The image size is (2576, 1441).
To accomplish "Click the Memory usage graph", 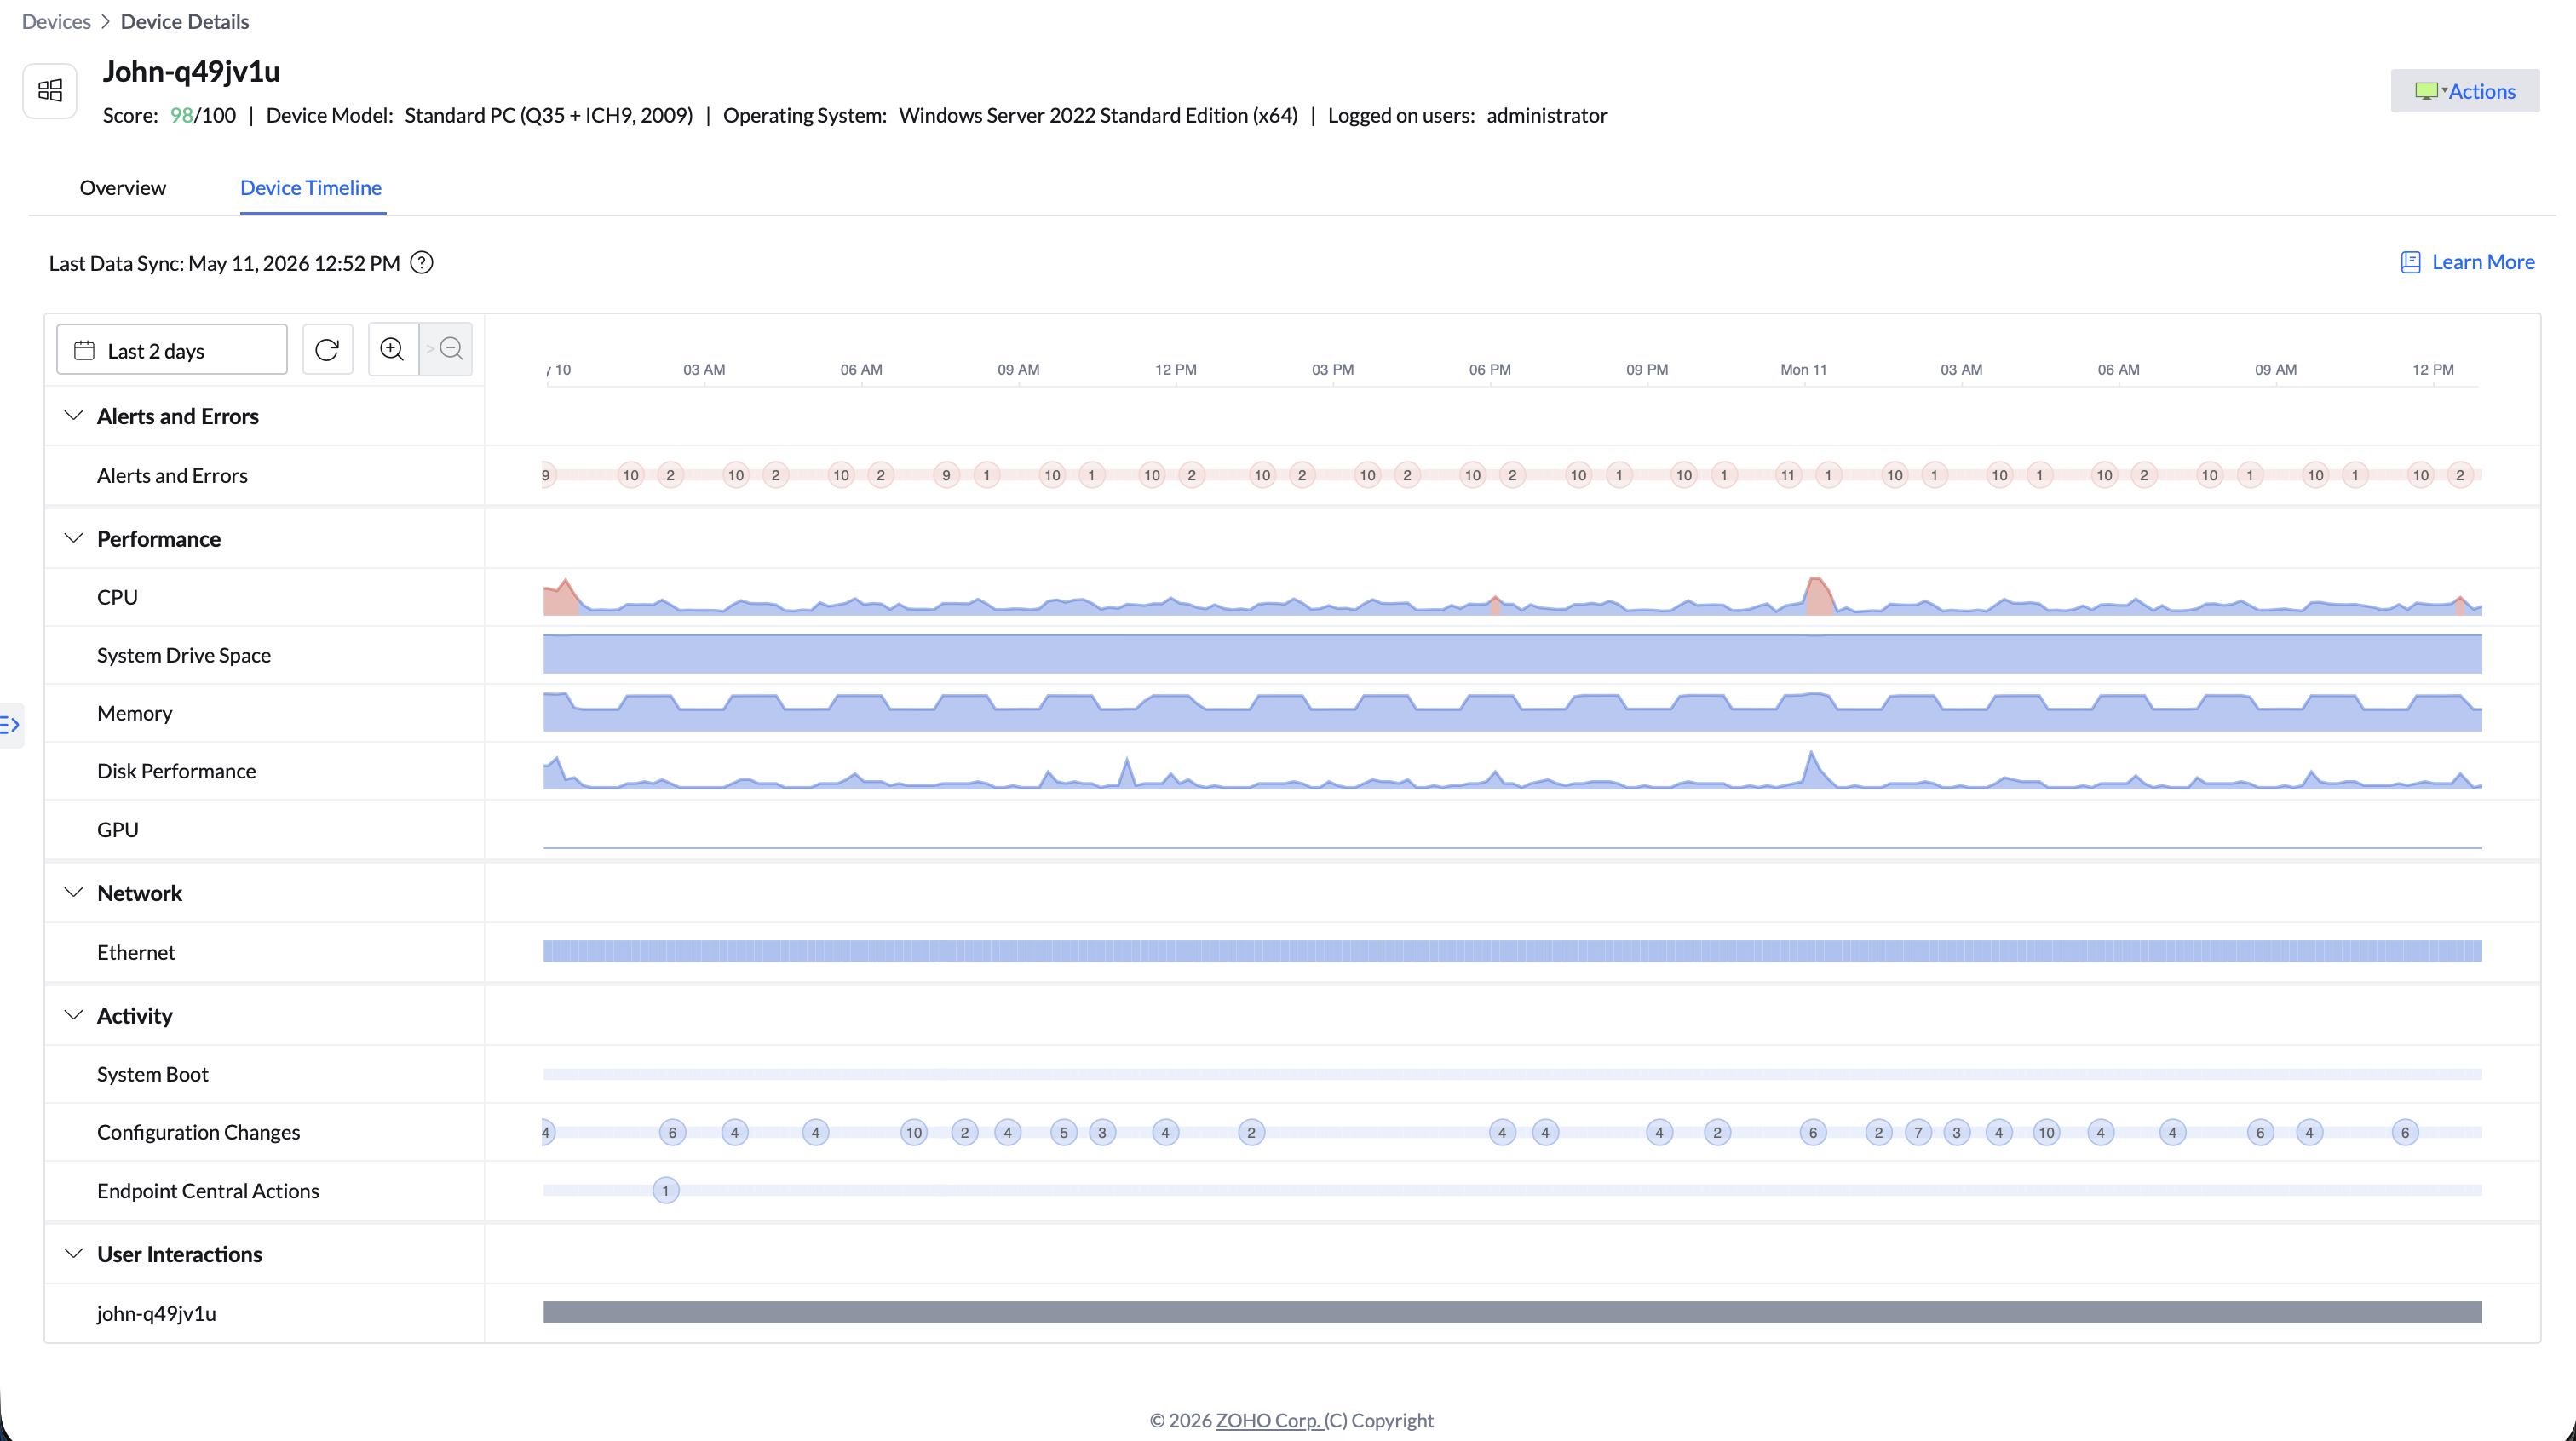I will [1512, 712].
